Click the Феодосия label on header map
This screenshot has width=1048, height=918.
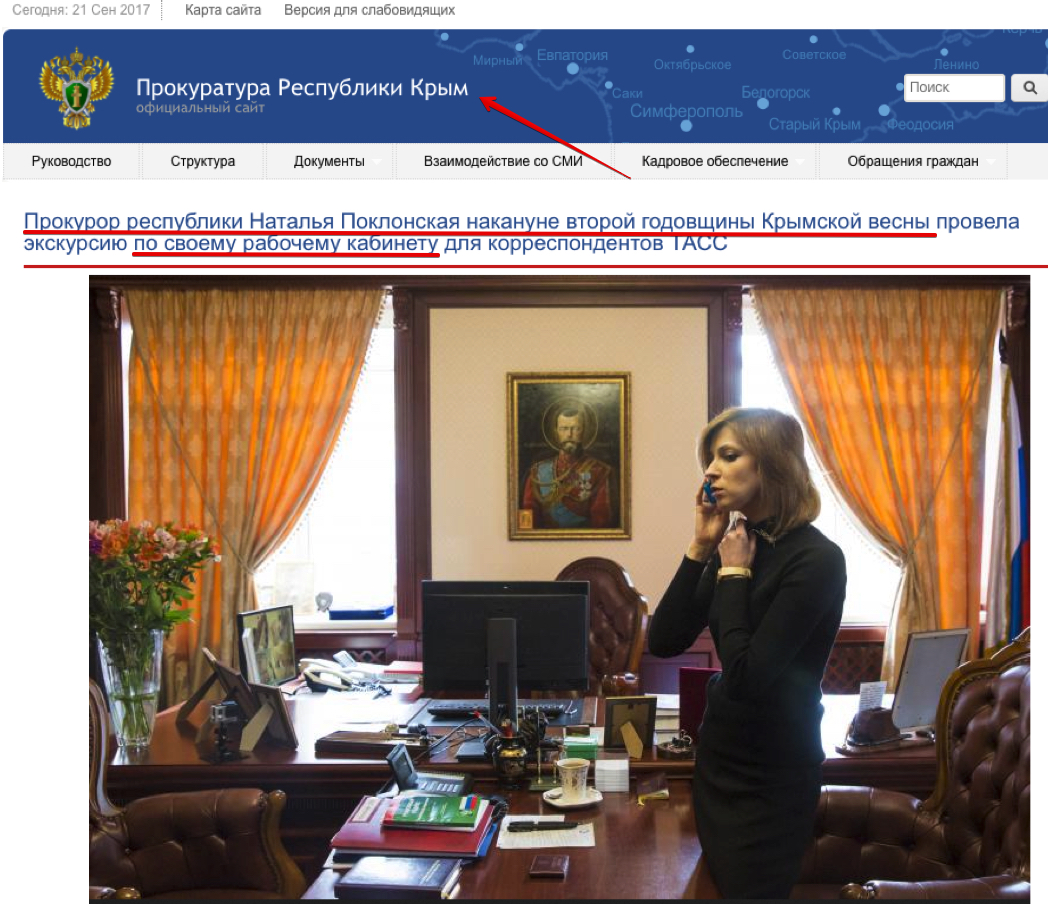pos(920,124)
